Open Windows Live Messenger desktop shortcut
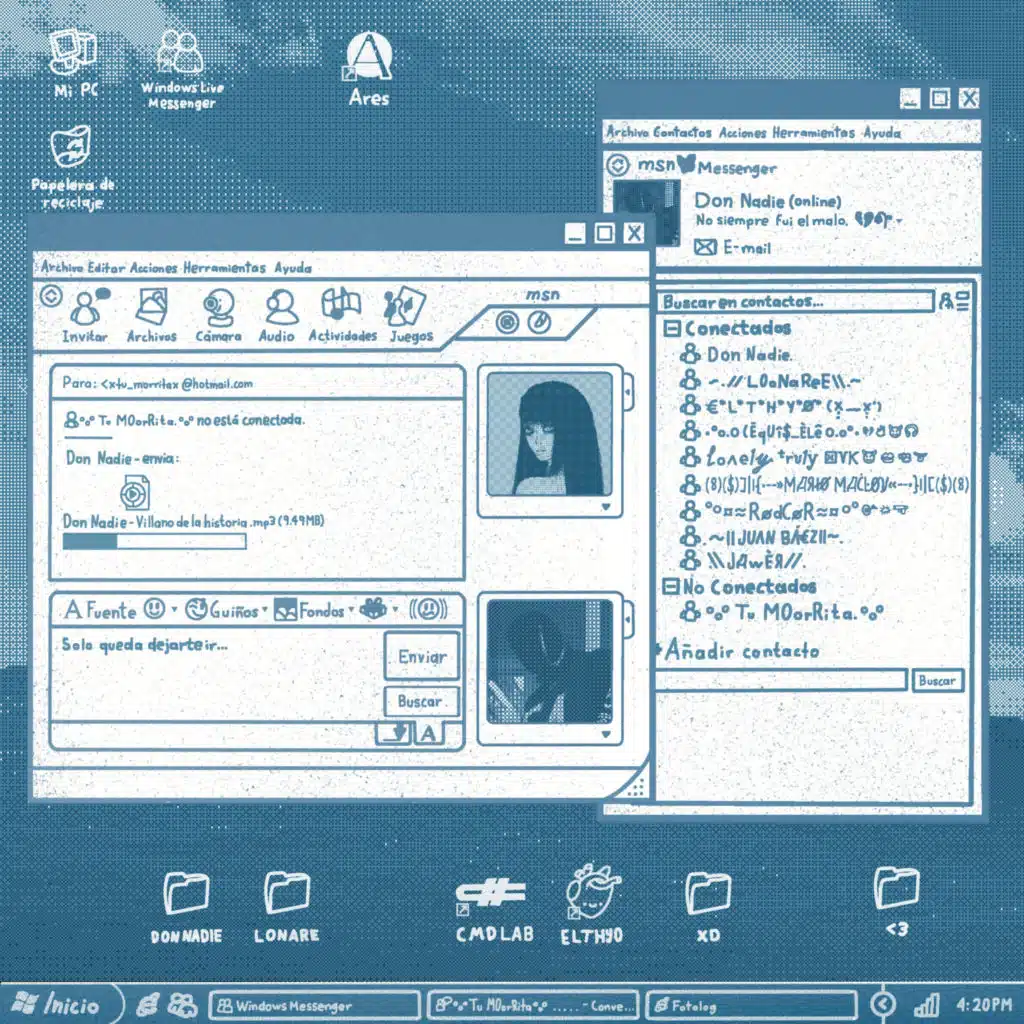 click(180, 52)
